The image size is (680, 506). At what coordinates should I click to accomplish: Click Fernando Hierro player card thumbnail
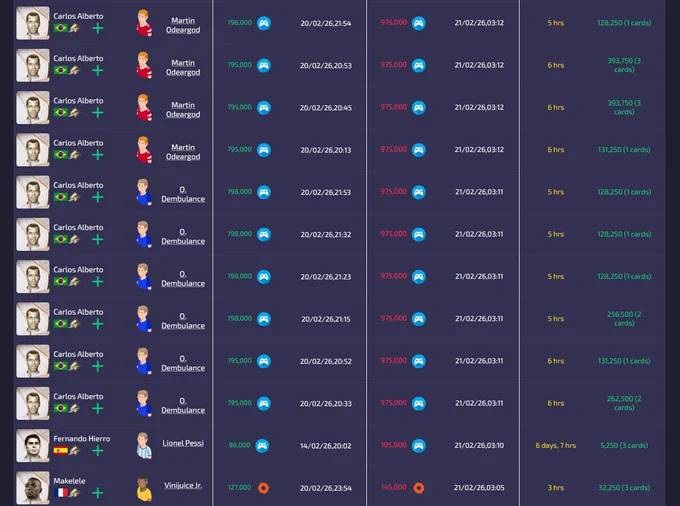tap(33, 445)
